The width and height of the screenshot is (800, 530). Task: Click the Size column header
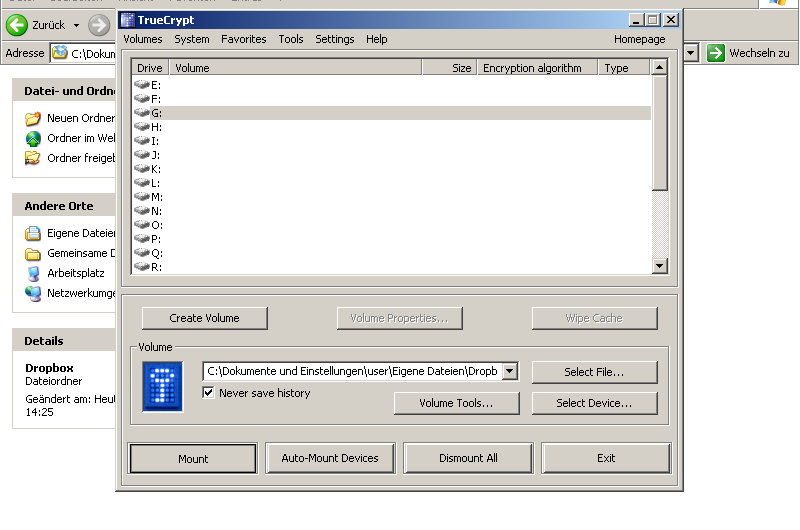[x=449, y=68]
